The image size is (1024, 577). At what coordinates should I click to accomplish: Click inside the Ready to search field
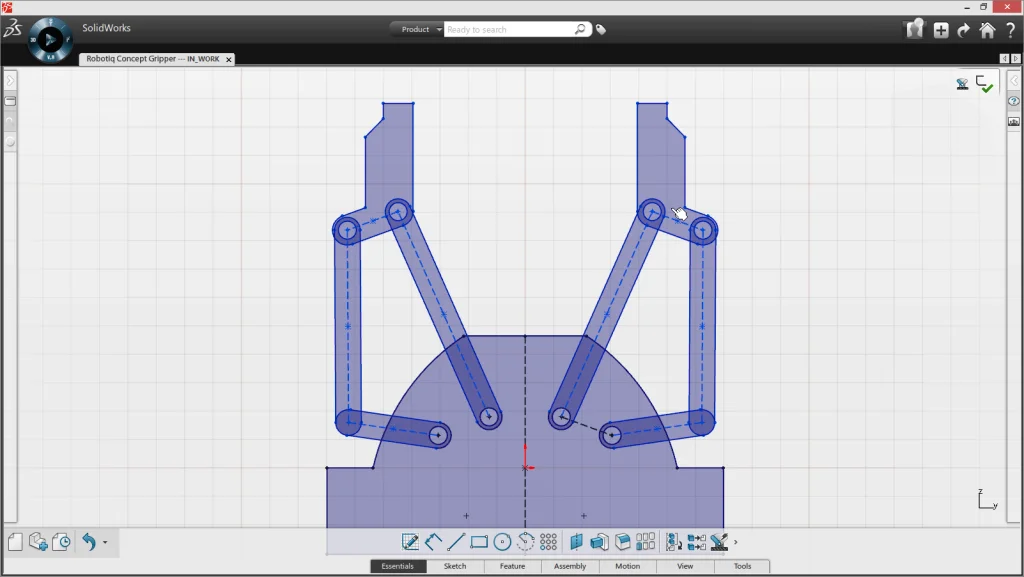pos(510,29)
